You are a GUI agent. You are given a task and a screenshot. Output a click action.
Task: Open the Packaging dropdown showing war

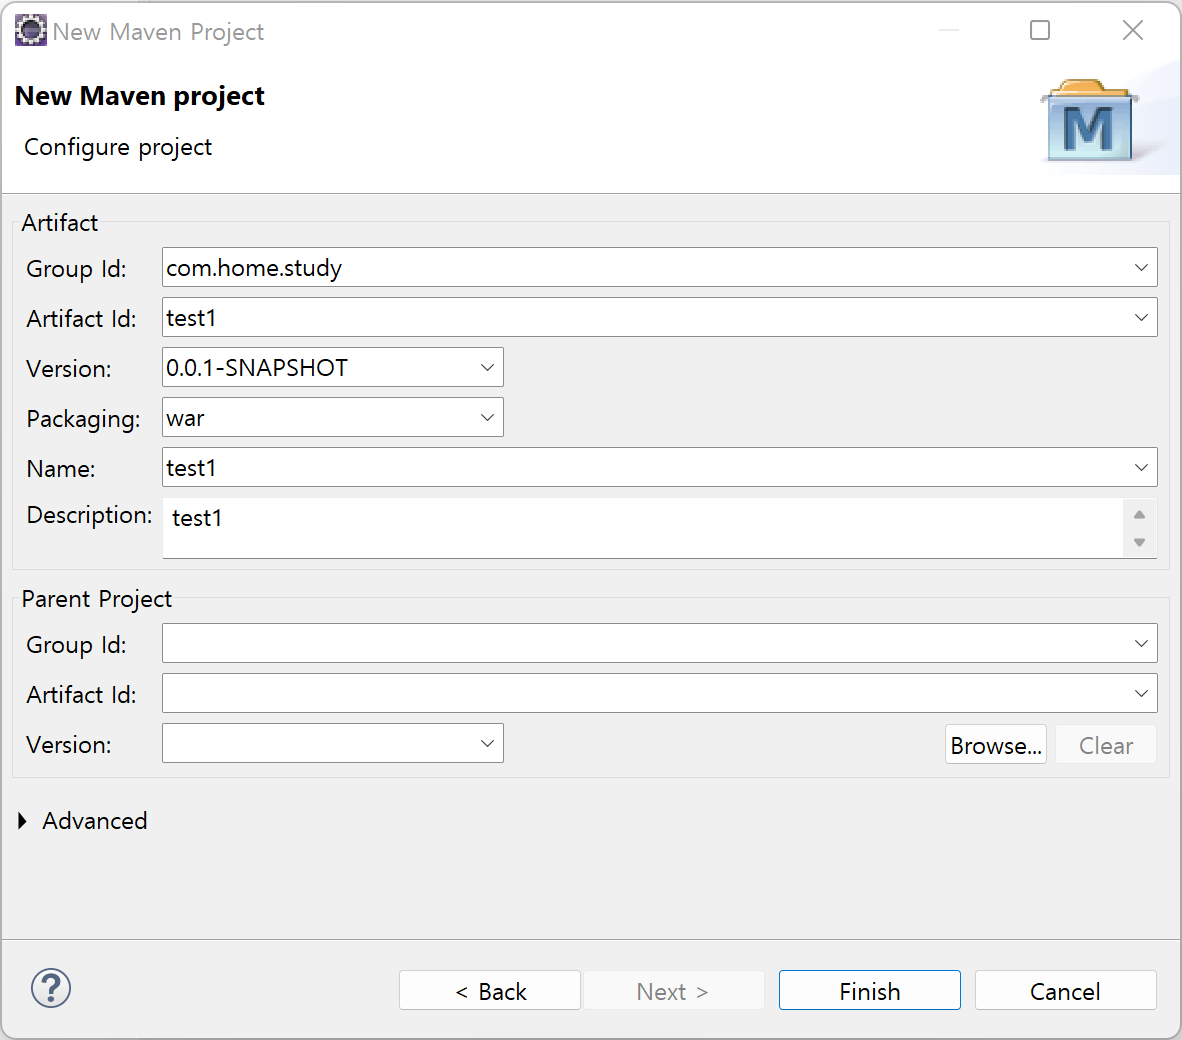pos(487,417)
